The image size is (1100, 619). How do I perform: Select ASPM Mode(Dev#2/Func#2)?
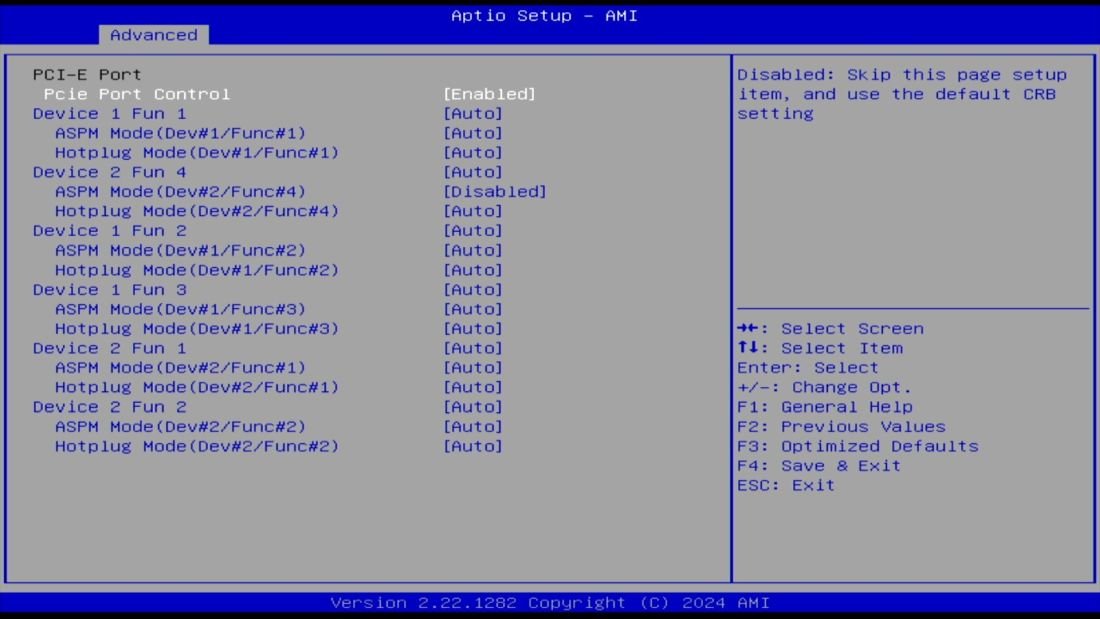(x=180, y=427)
